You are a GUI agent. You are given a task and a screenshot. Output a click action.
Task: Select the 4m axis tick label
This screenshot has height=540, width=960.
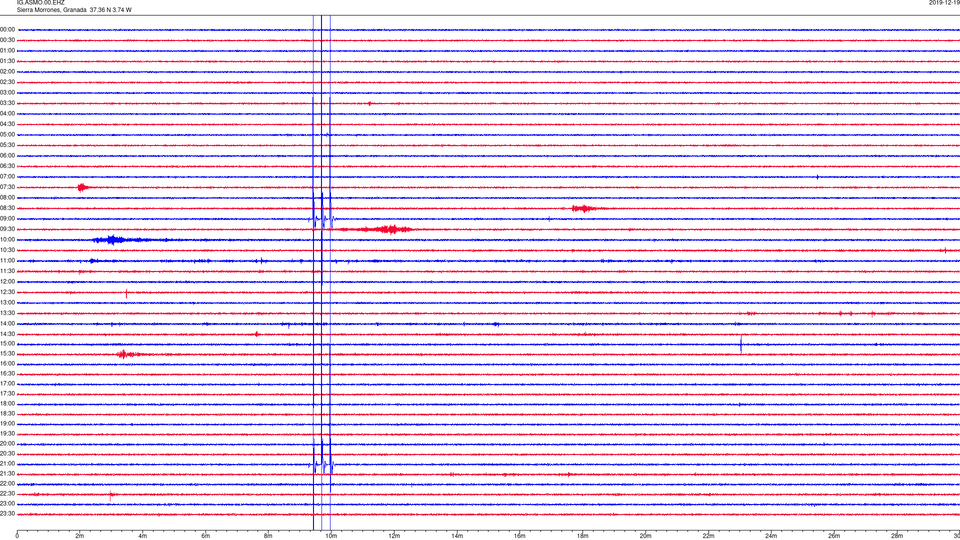143,536
